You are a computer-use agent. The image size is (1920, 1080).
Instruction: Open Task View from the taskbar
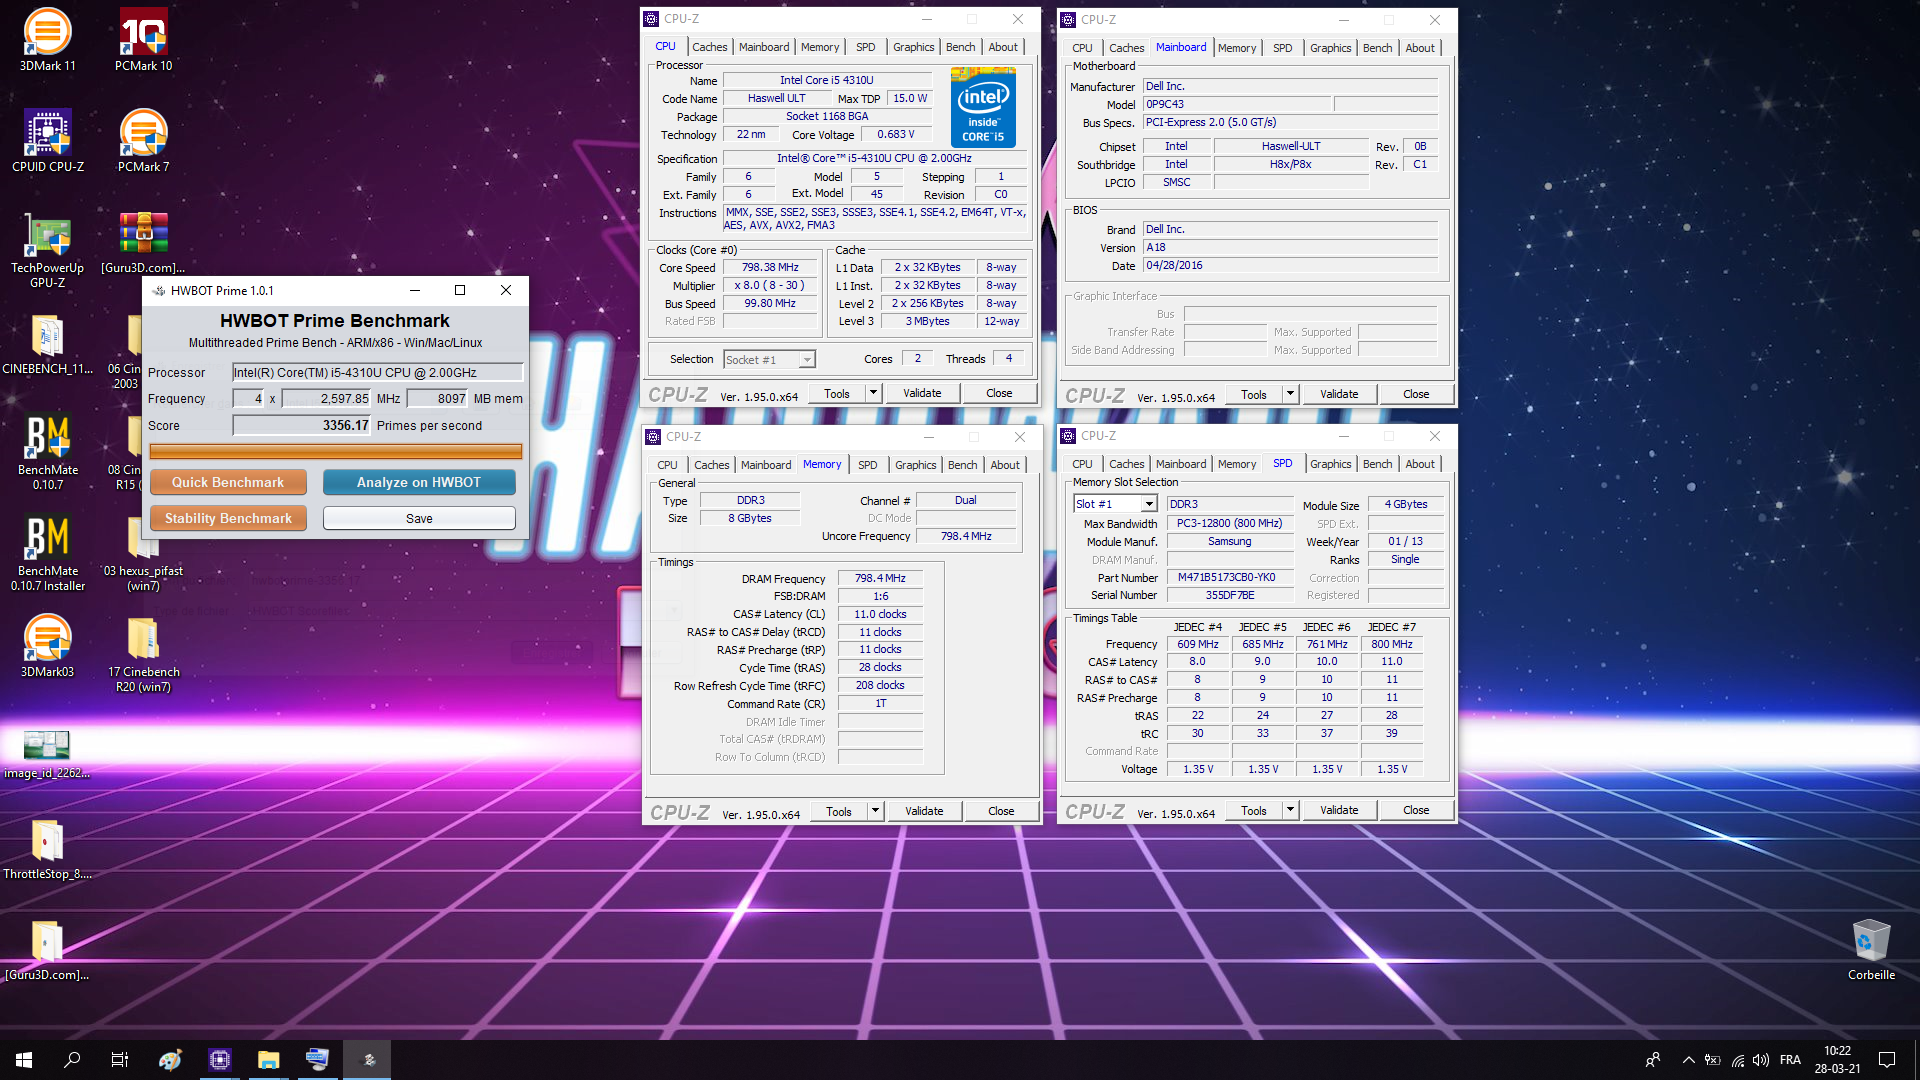120,1060
